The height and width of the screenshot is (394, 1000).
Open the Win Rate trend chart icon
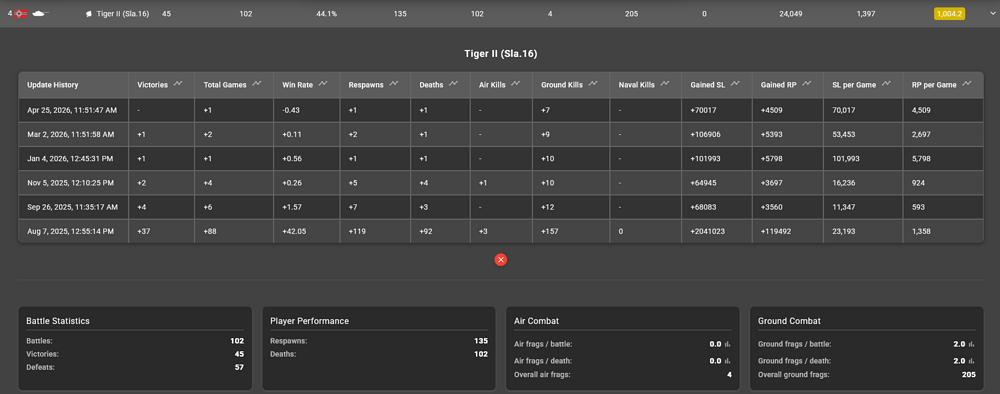(x=323, y=84)
